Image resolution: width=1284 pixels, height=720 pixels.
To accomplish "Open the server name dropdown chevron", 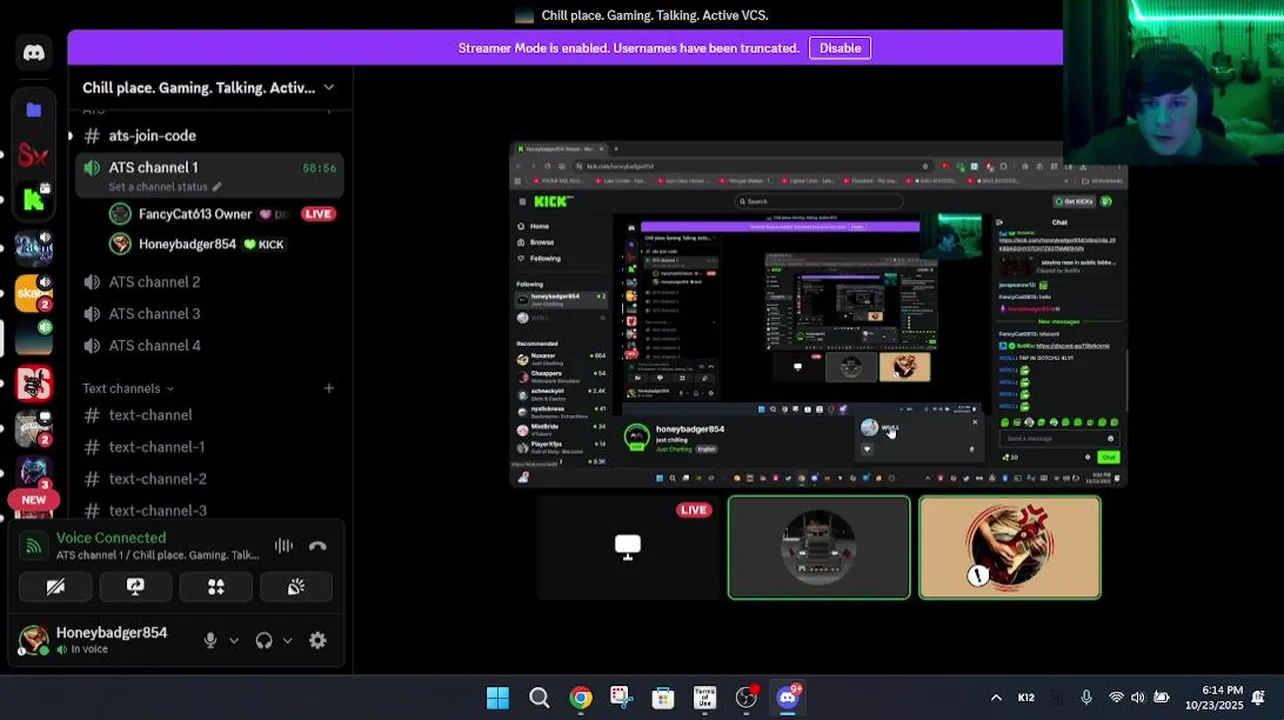I will (x=329, y=88).
